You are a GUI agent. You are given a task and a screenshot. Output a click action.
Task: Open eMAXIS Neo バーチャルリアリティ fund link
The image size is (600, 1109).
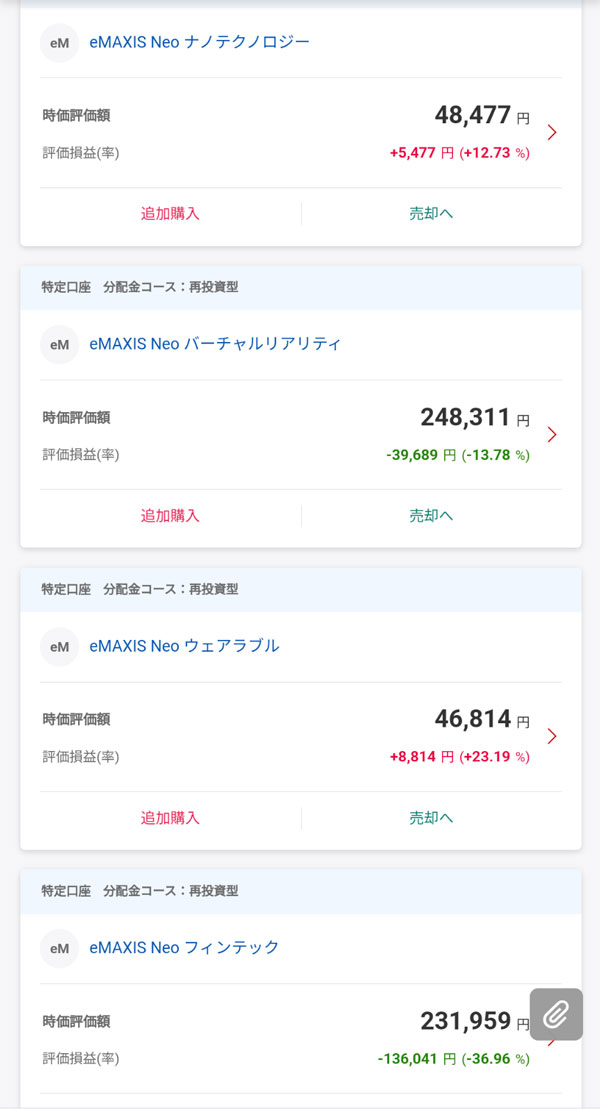(215, 344)
